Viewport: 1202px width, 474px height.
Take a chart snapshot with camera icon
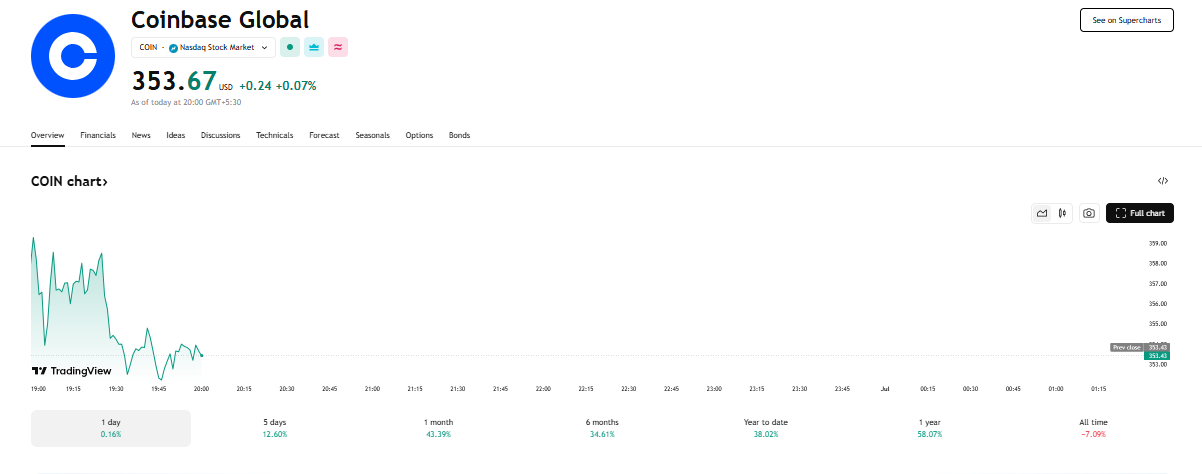pyautogui.click(x=1089, y=213)
